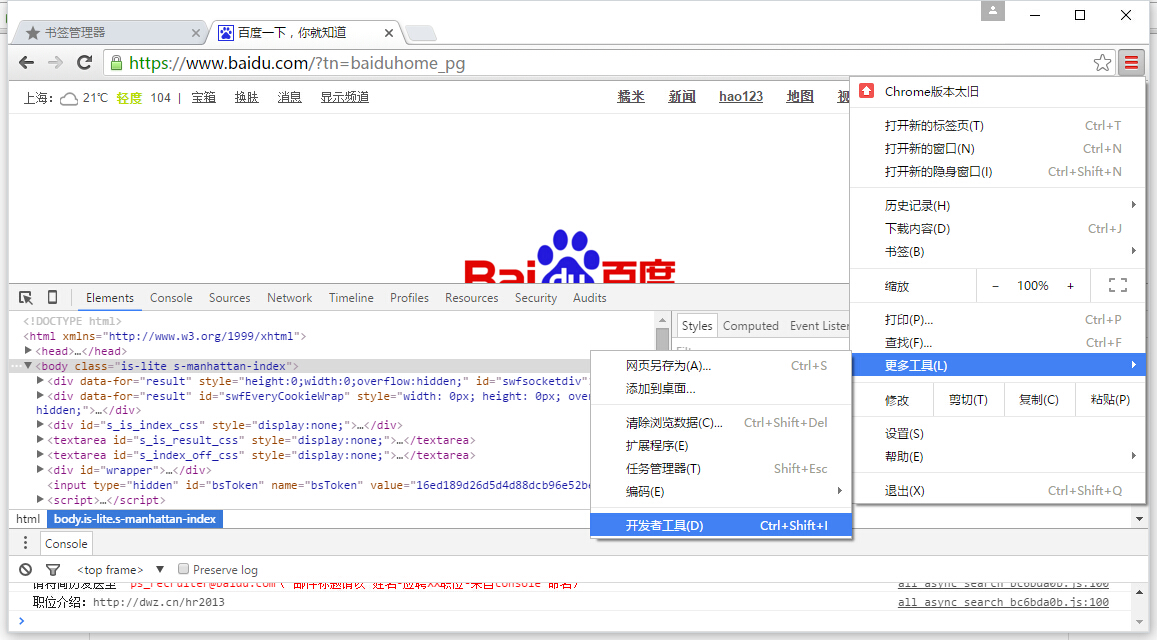Toggle the device mode icon in DevTools
This screenshot has width=1157, height=640.
point(53,297)
